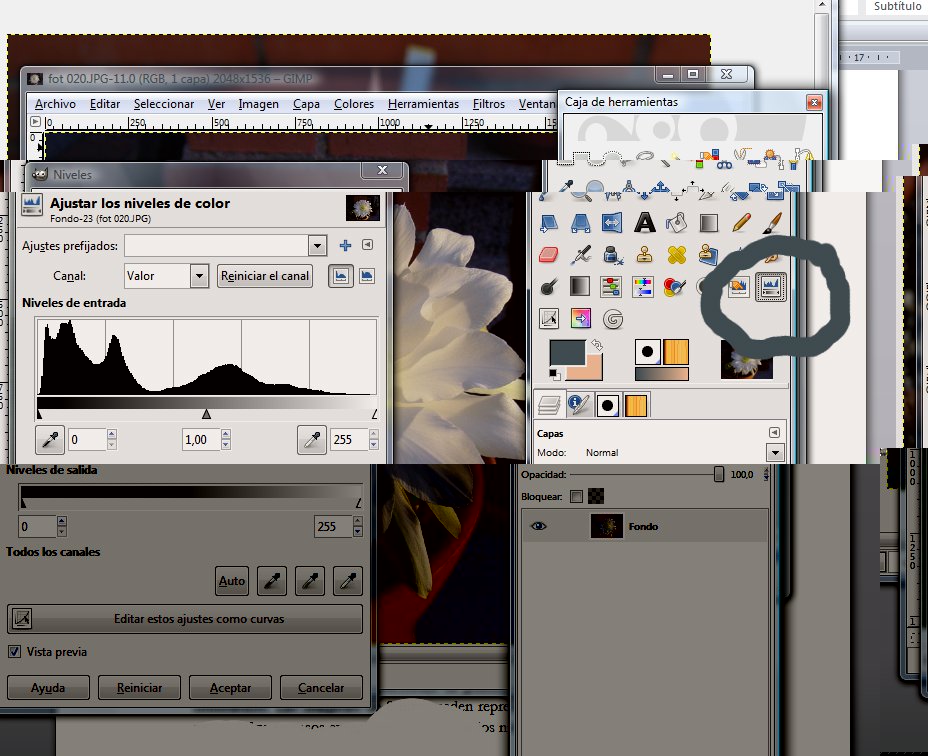Adjust gamma 1,00 stepper arrows
The width and height of the screenshot is (928, 756).
click(x=225, y=439)
